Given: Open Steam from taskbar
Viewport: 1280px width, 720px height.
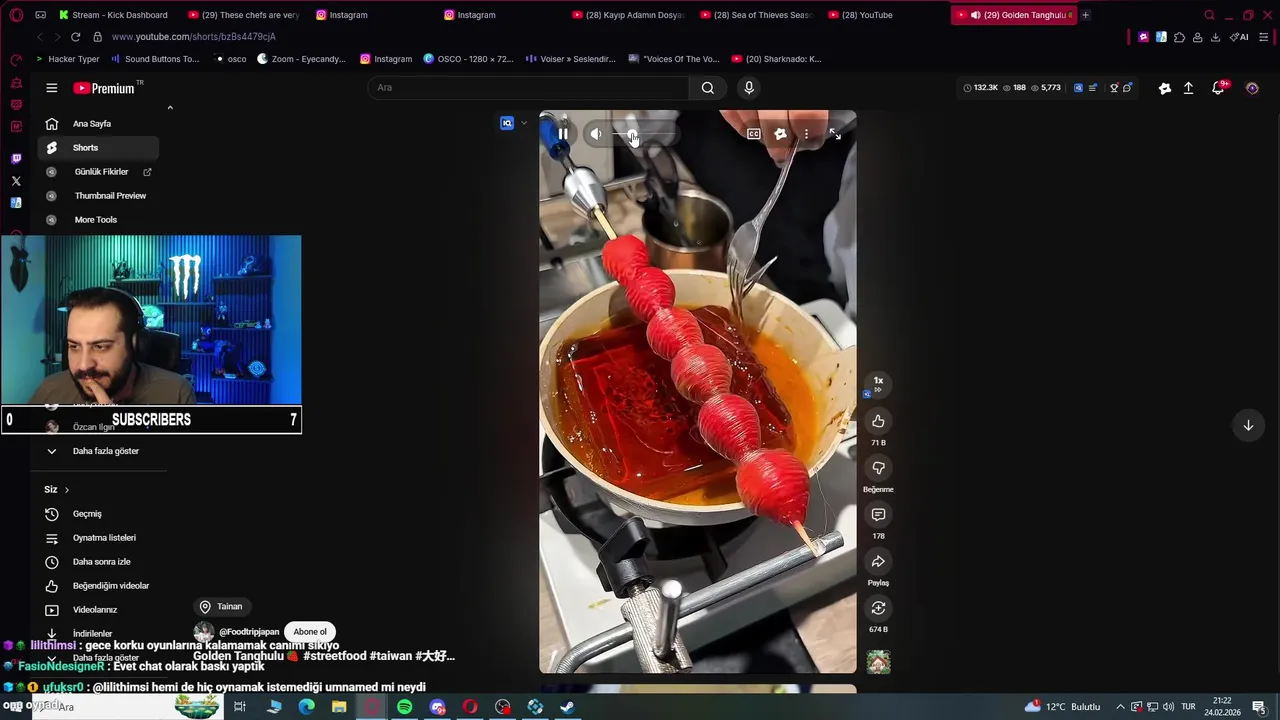Looking at the screenshot, I should pos(567,707).
